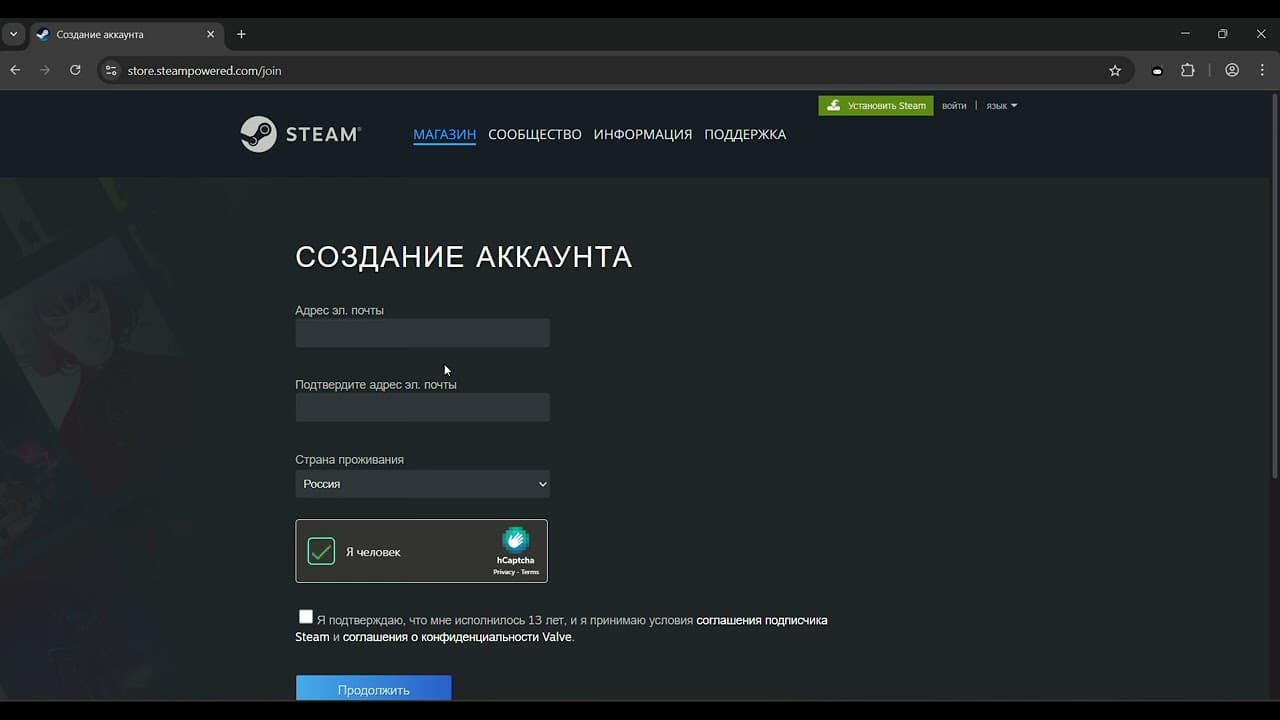Open the СООБЩЕСТВО menu
Viewport: 1280px width, 720px height.
[x=535, y=134]
